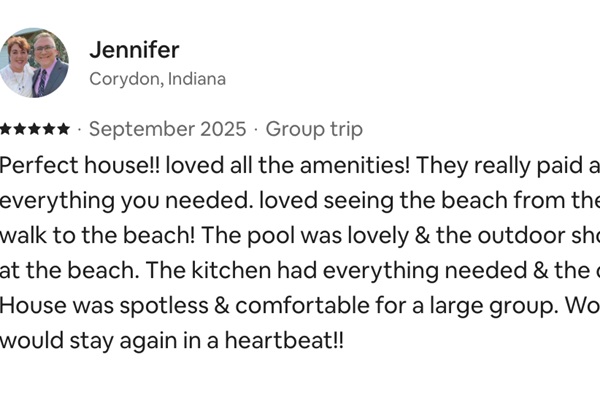Click the third rating star
600x400 pixels.
coord(35,129)
